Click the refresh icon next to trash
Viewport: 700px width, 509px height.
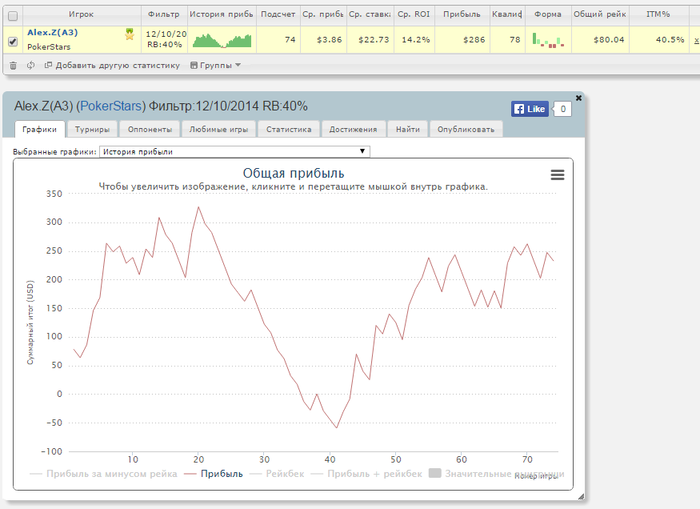click(x=30, y=66)
